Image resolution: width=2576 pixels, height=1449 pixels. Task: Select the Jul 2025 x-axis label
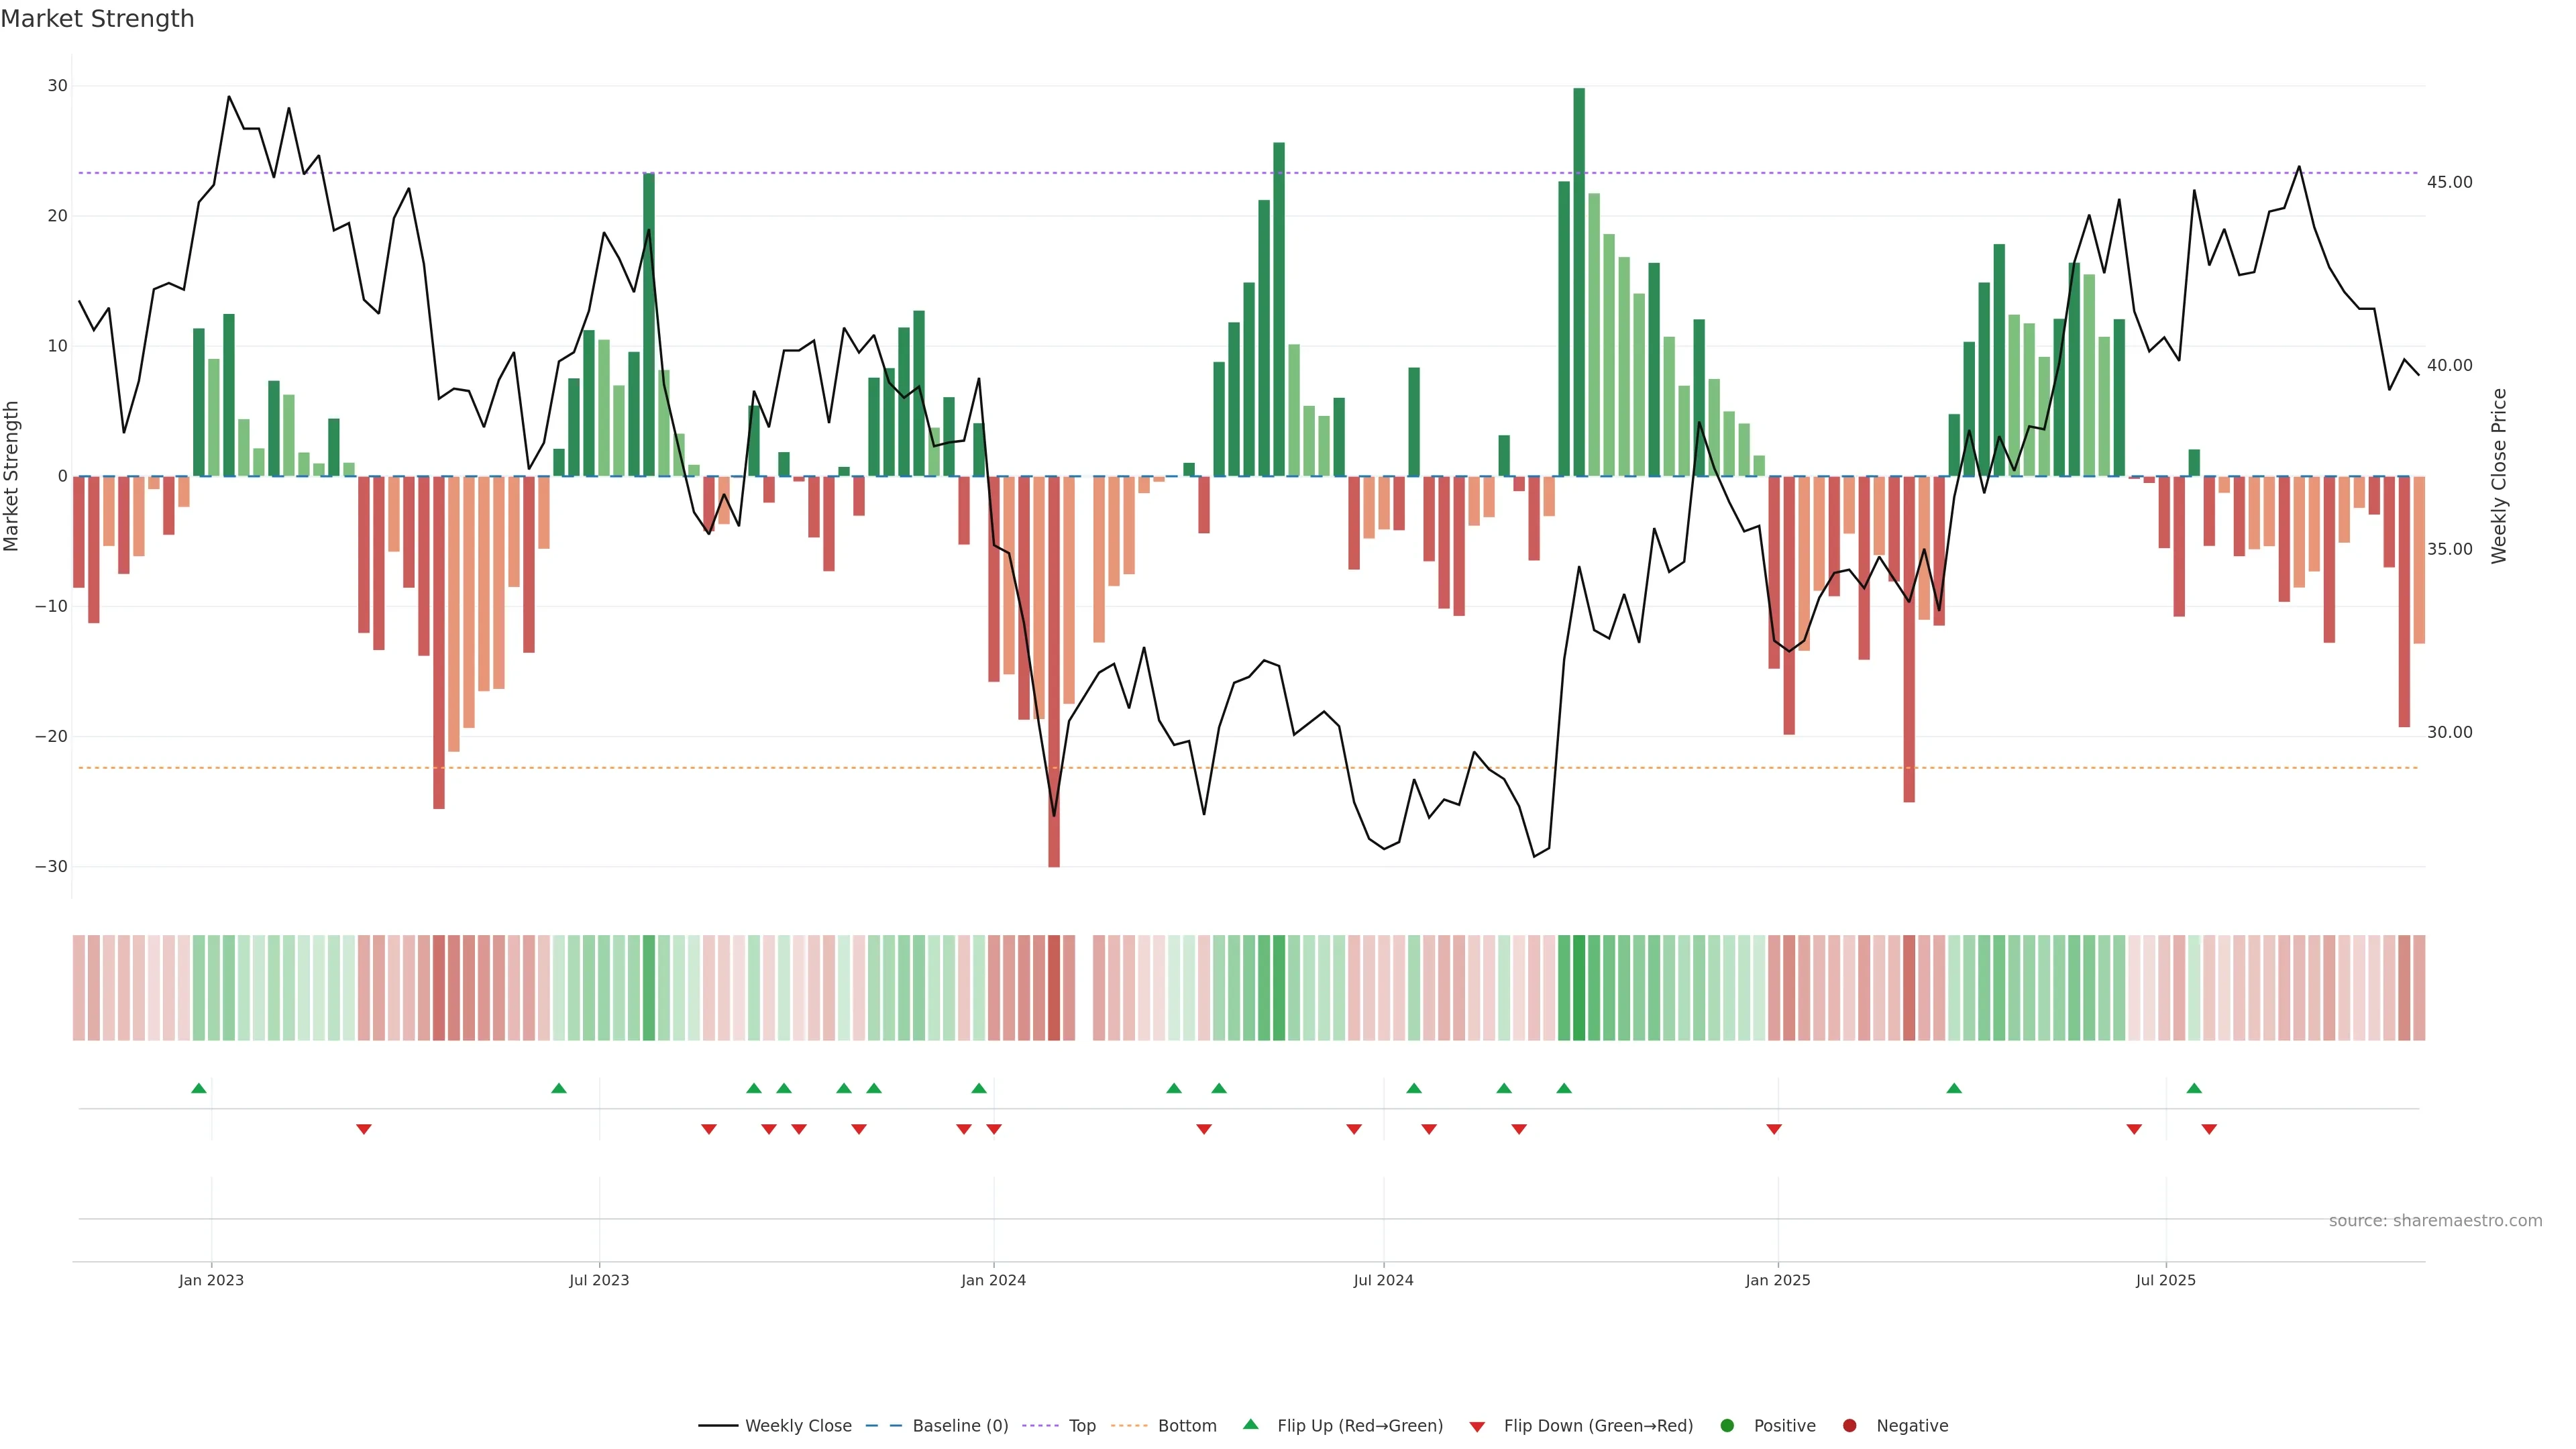(x=2165, y=1280)
